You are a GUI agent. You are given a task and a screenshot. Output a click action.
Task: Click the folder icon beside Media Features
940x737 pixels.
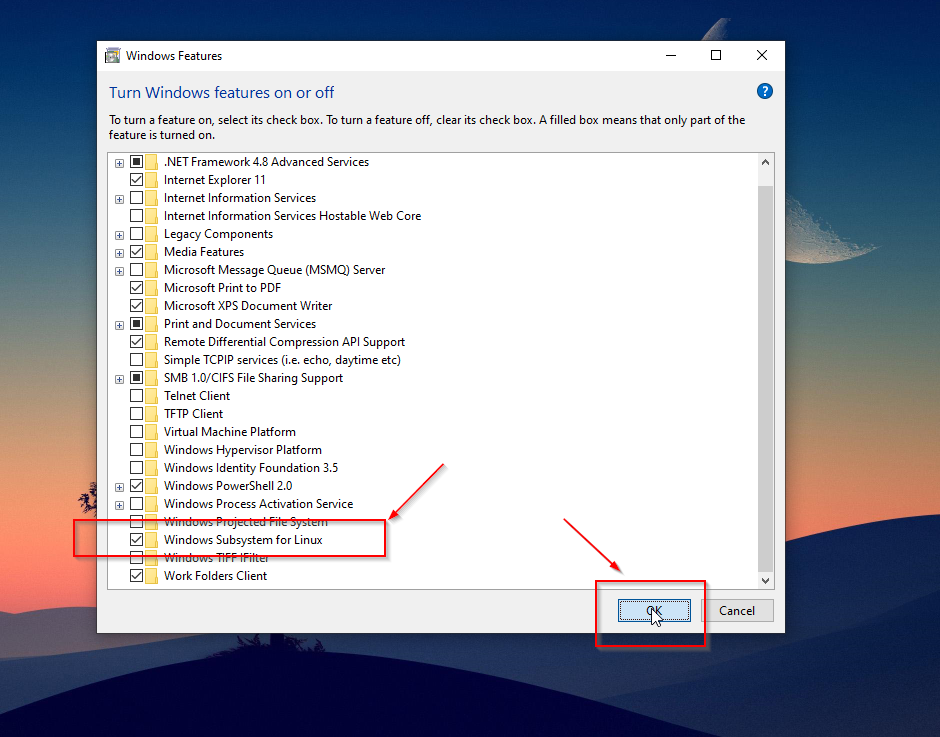[x=152, y=252]
